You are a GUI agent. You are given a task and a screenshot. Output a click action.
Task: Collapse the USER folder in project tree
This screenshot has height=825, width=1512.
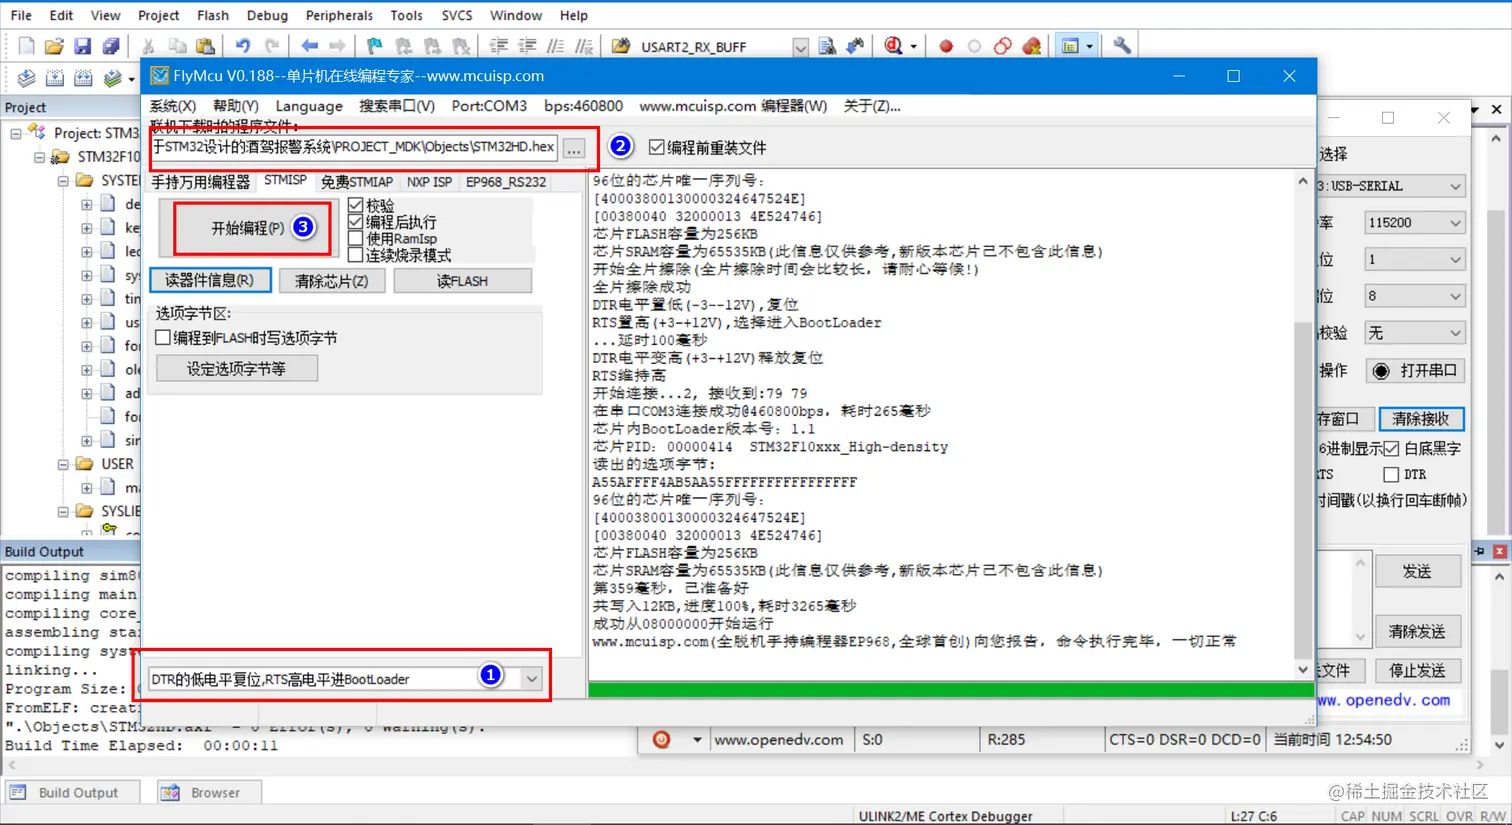pyautogui.click(x=63, y=464)
